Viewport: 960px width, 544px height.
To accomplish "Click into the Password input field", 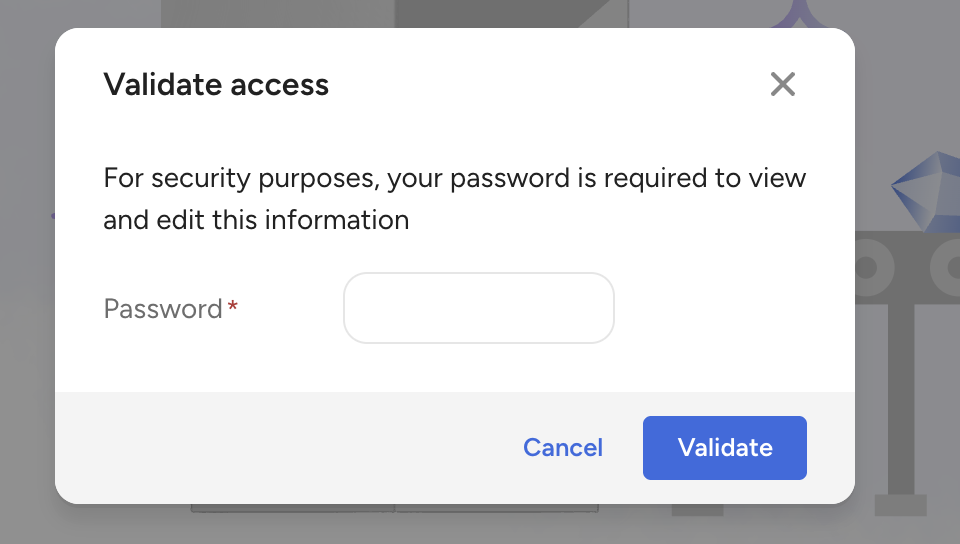I will click(x=478, y=308).
